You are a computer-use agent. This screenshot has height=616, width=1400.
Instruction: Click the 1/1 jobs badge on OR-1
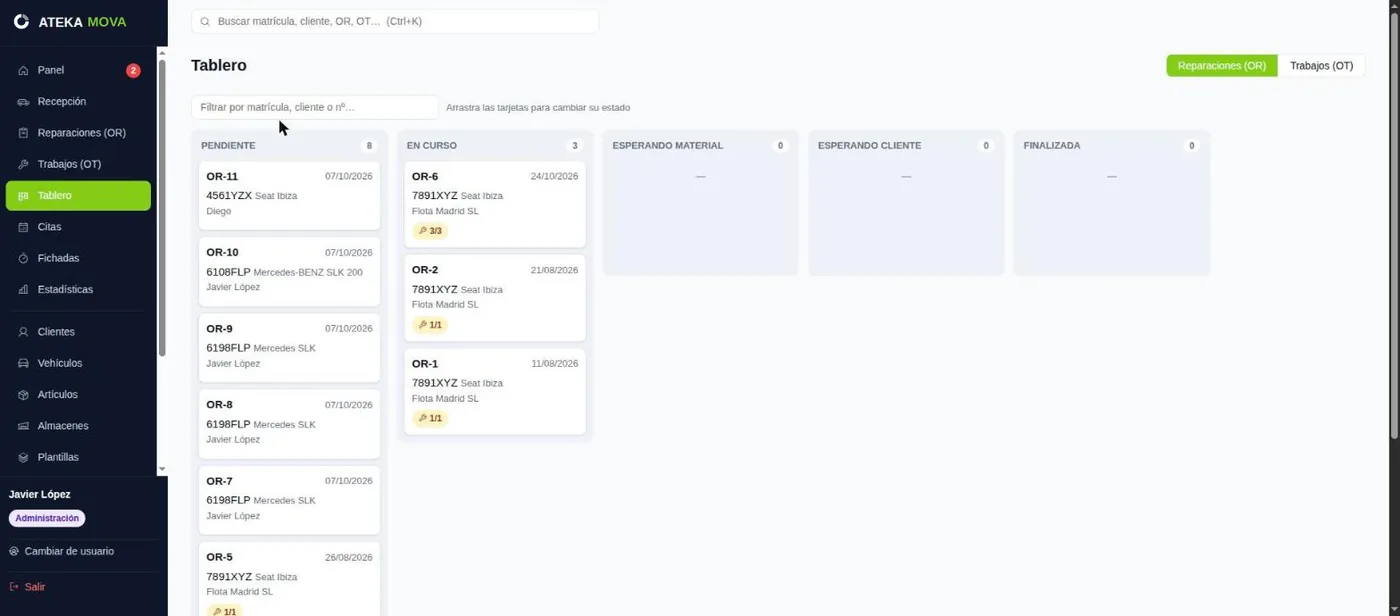(430, 418)
